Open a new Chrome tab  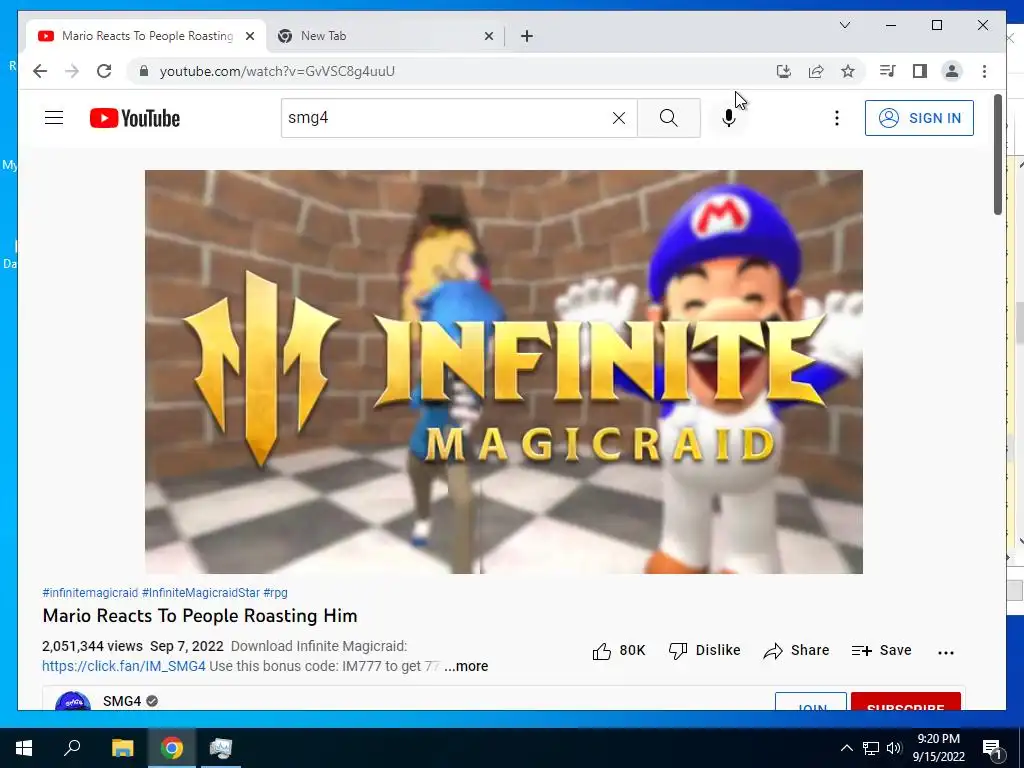(527, 36)
